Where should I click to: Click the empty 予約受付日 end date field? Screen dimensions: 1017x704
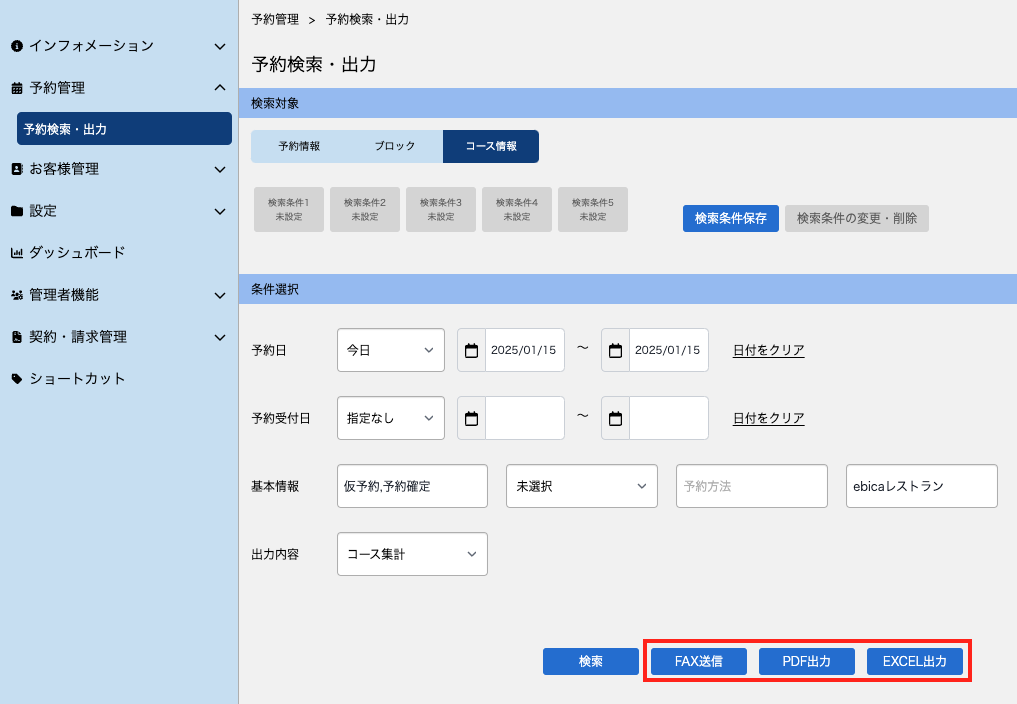[x=668, y=419]
